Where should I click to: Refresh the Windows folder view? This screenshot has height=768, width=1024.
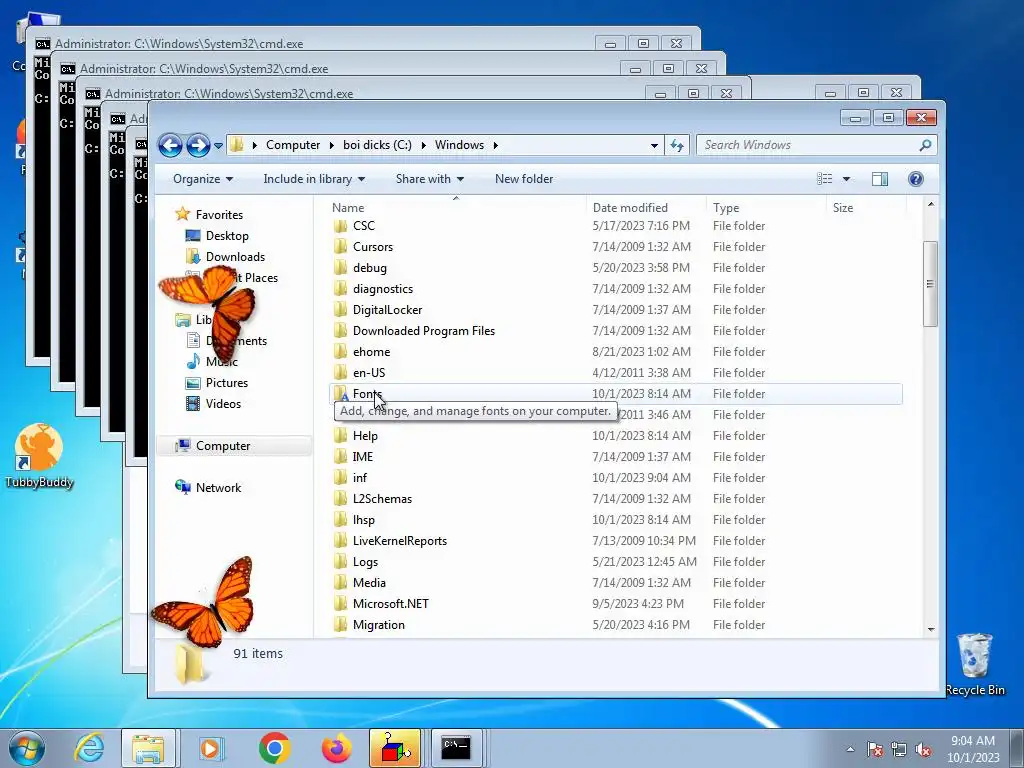click(677, 145)
